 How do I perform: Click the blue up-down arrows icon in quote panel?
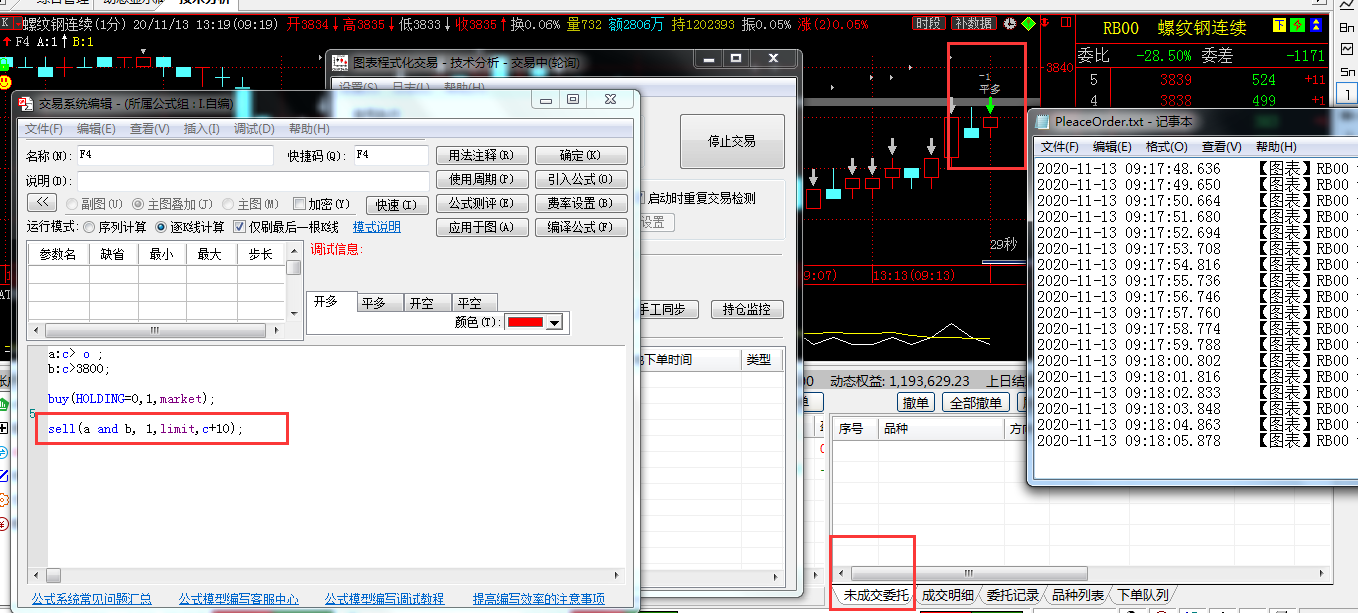tap(1317, 27)
